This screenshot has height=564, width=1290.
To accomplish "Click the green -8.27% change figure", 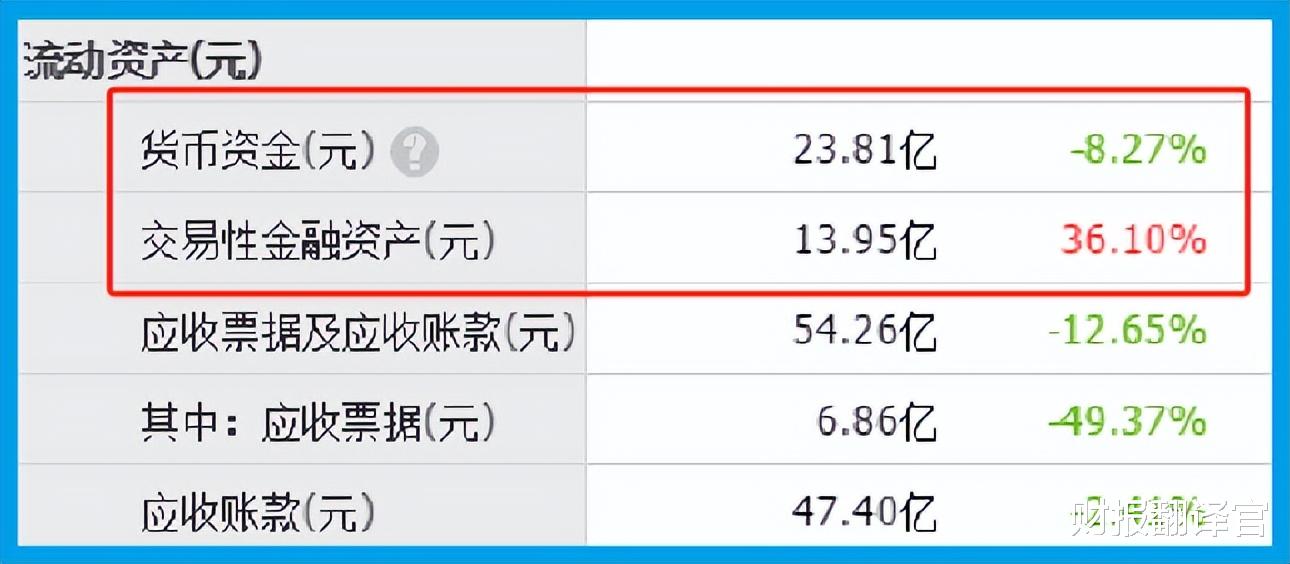I will pyautogui.click(x=1138, y=152).
